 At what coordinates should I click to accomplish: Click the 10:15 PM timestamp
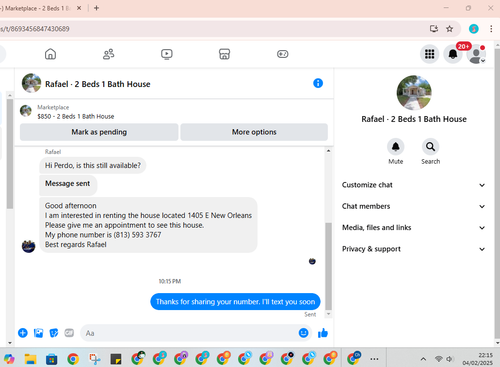(x=170, y=281)
